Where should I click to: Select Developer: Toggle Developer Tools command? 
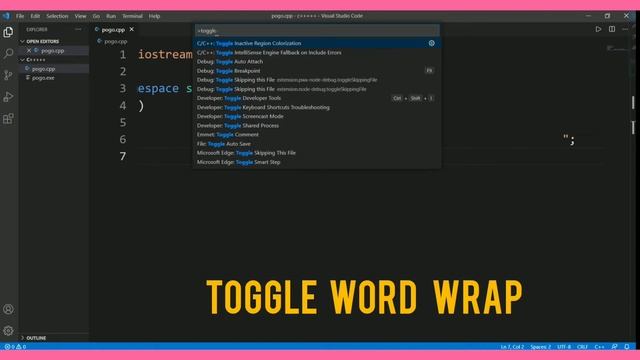point(317,98)
